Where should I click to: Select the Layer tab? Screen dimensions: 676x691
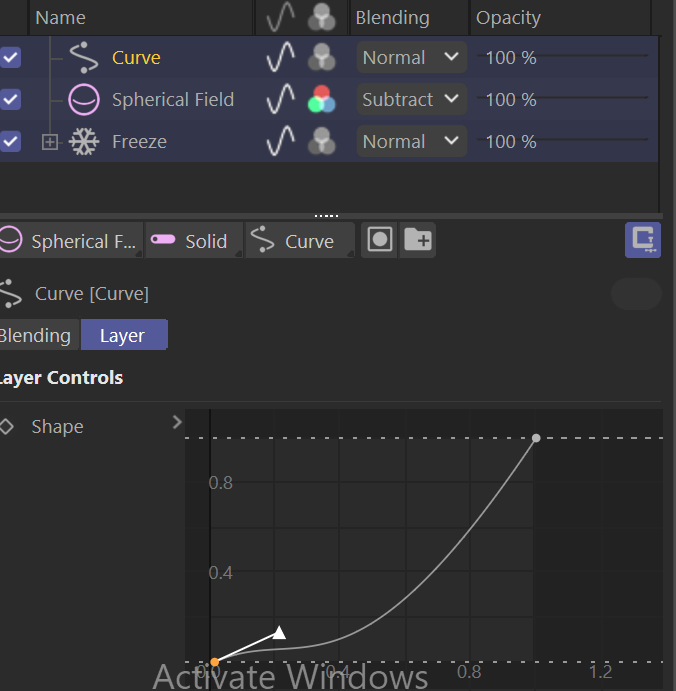point(123,336)
